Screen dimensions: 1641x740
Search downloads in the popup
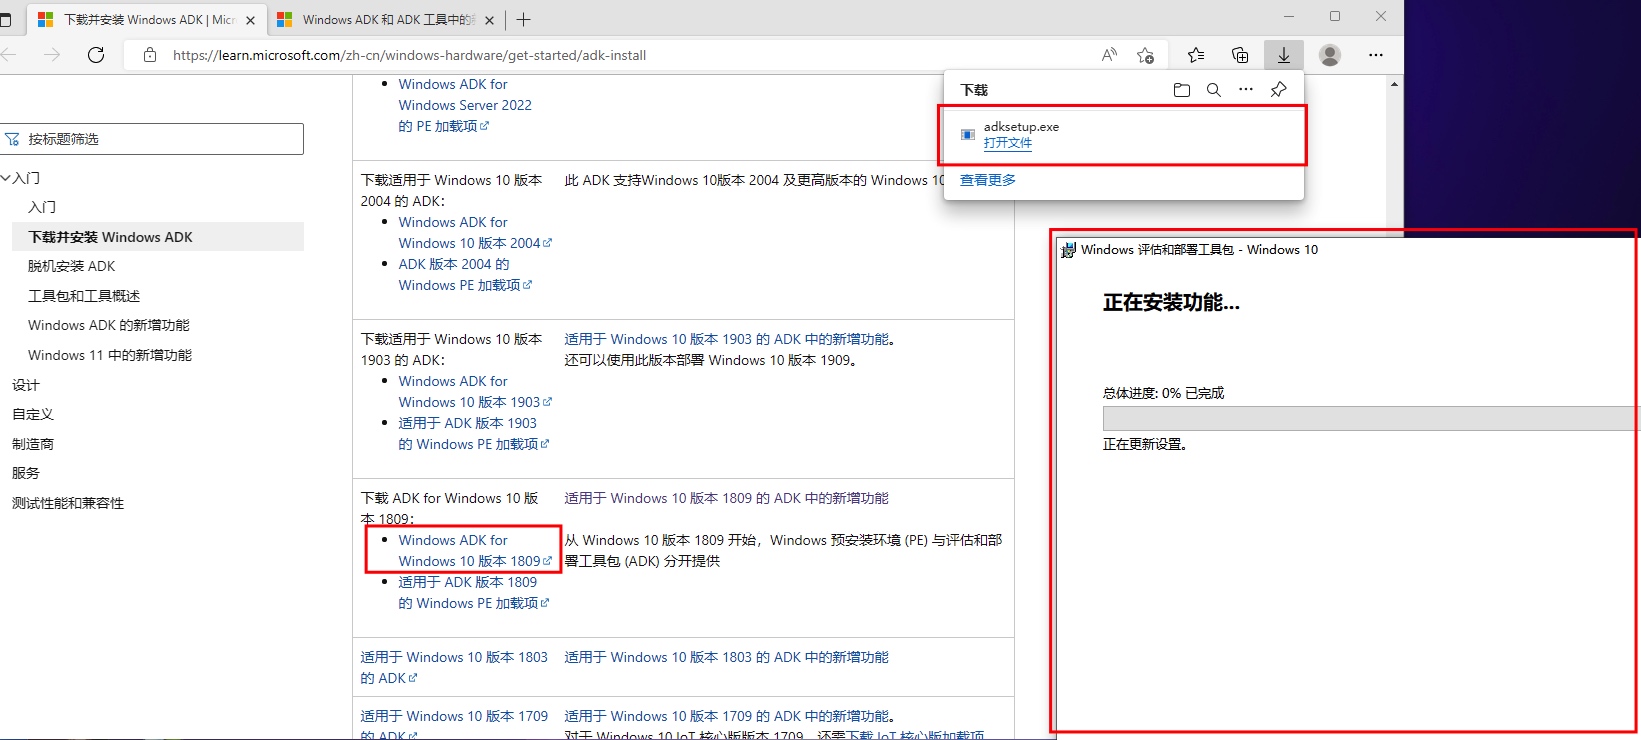[1214, 90]
